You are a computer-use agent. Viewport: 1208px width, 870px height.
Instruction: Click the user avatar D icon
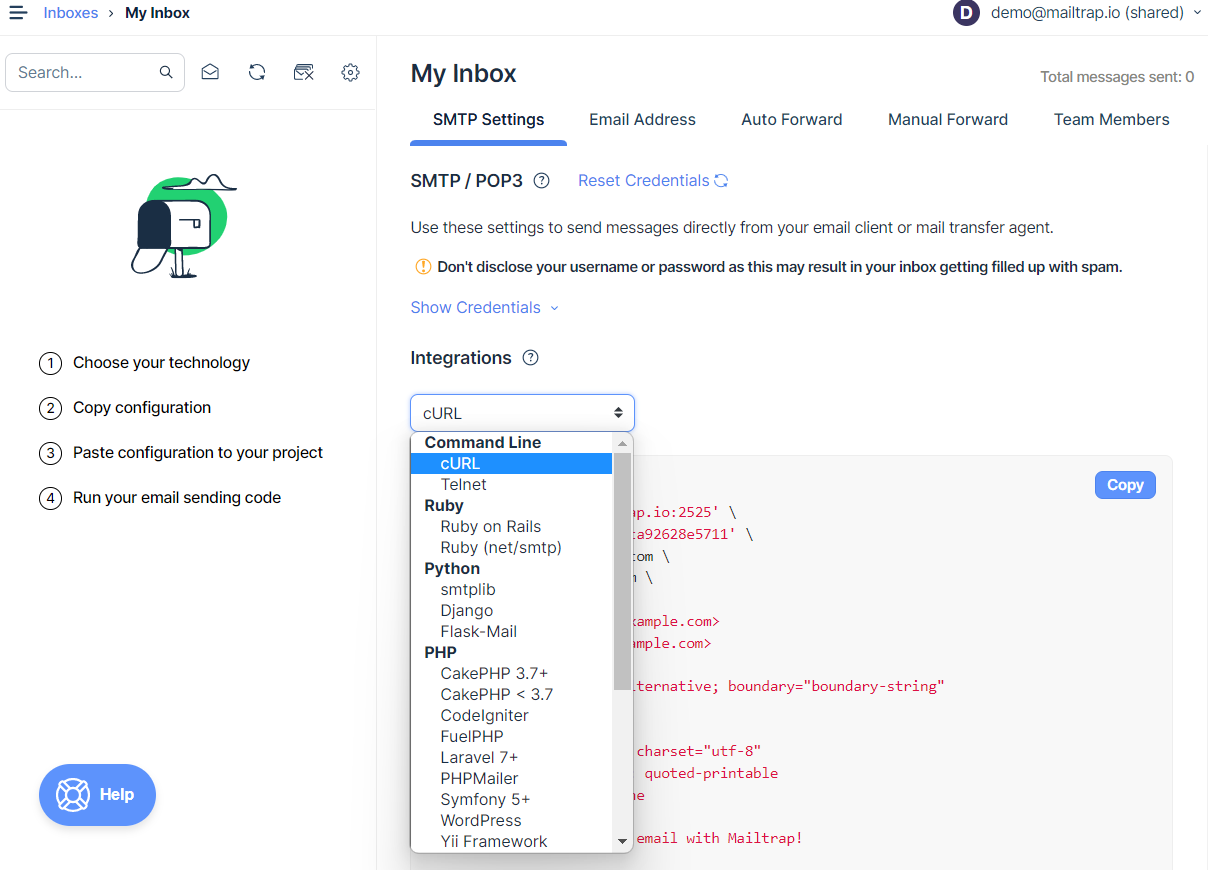click(966, 13)
